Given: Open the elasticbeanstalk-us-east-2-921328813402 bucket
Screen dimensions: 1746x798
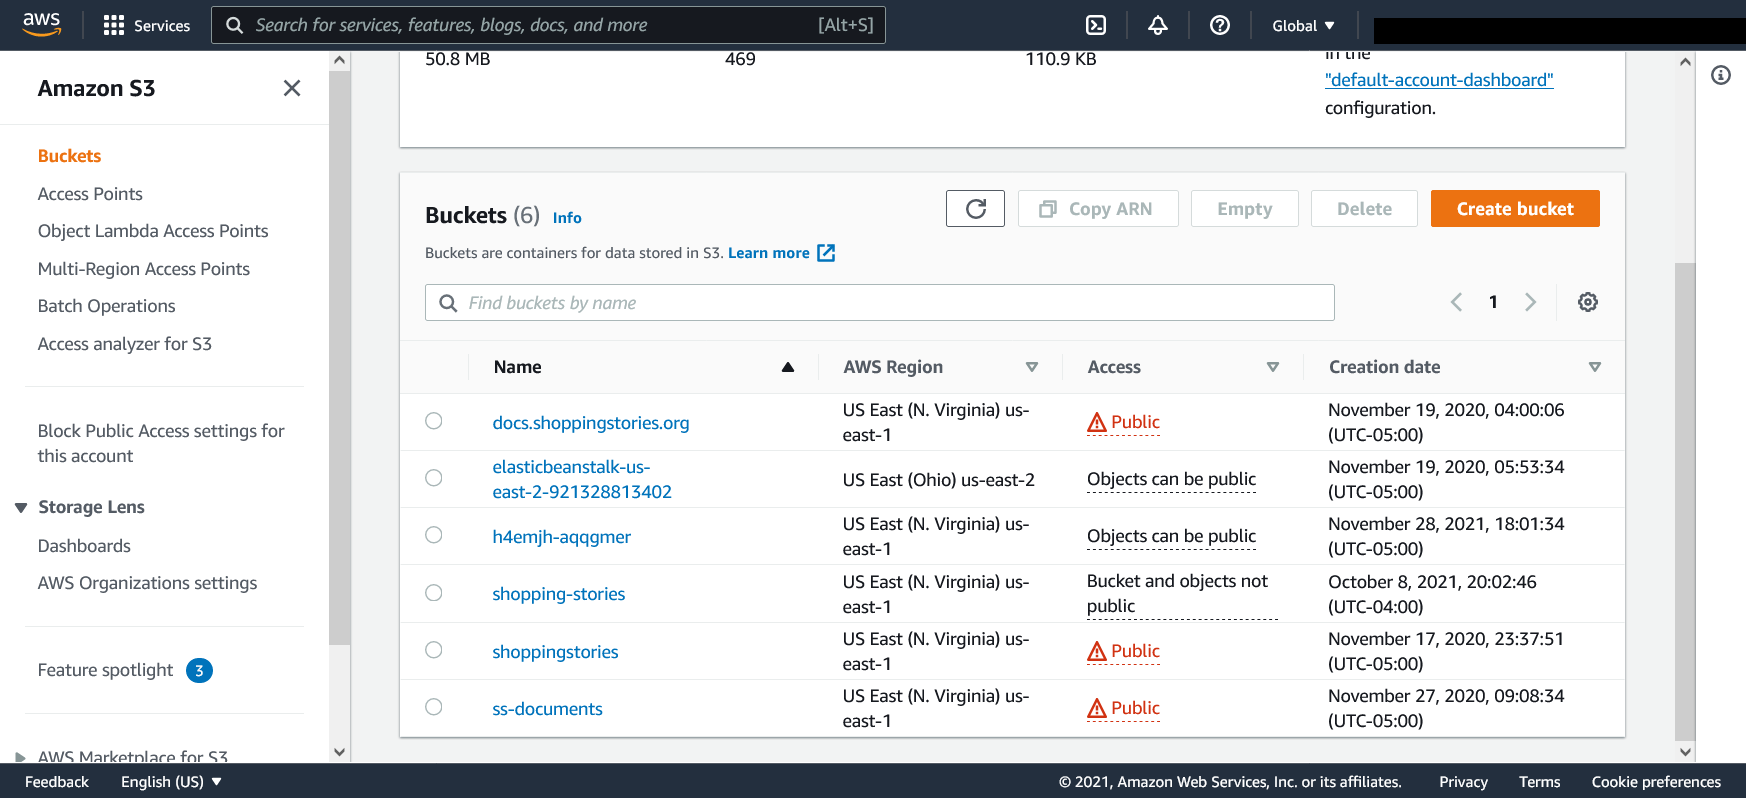Looking at the screenshot, I should 582,479.
